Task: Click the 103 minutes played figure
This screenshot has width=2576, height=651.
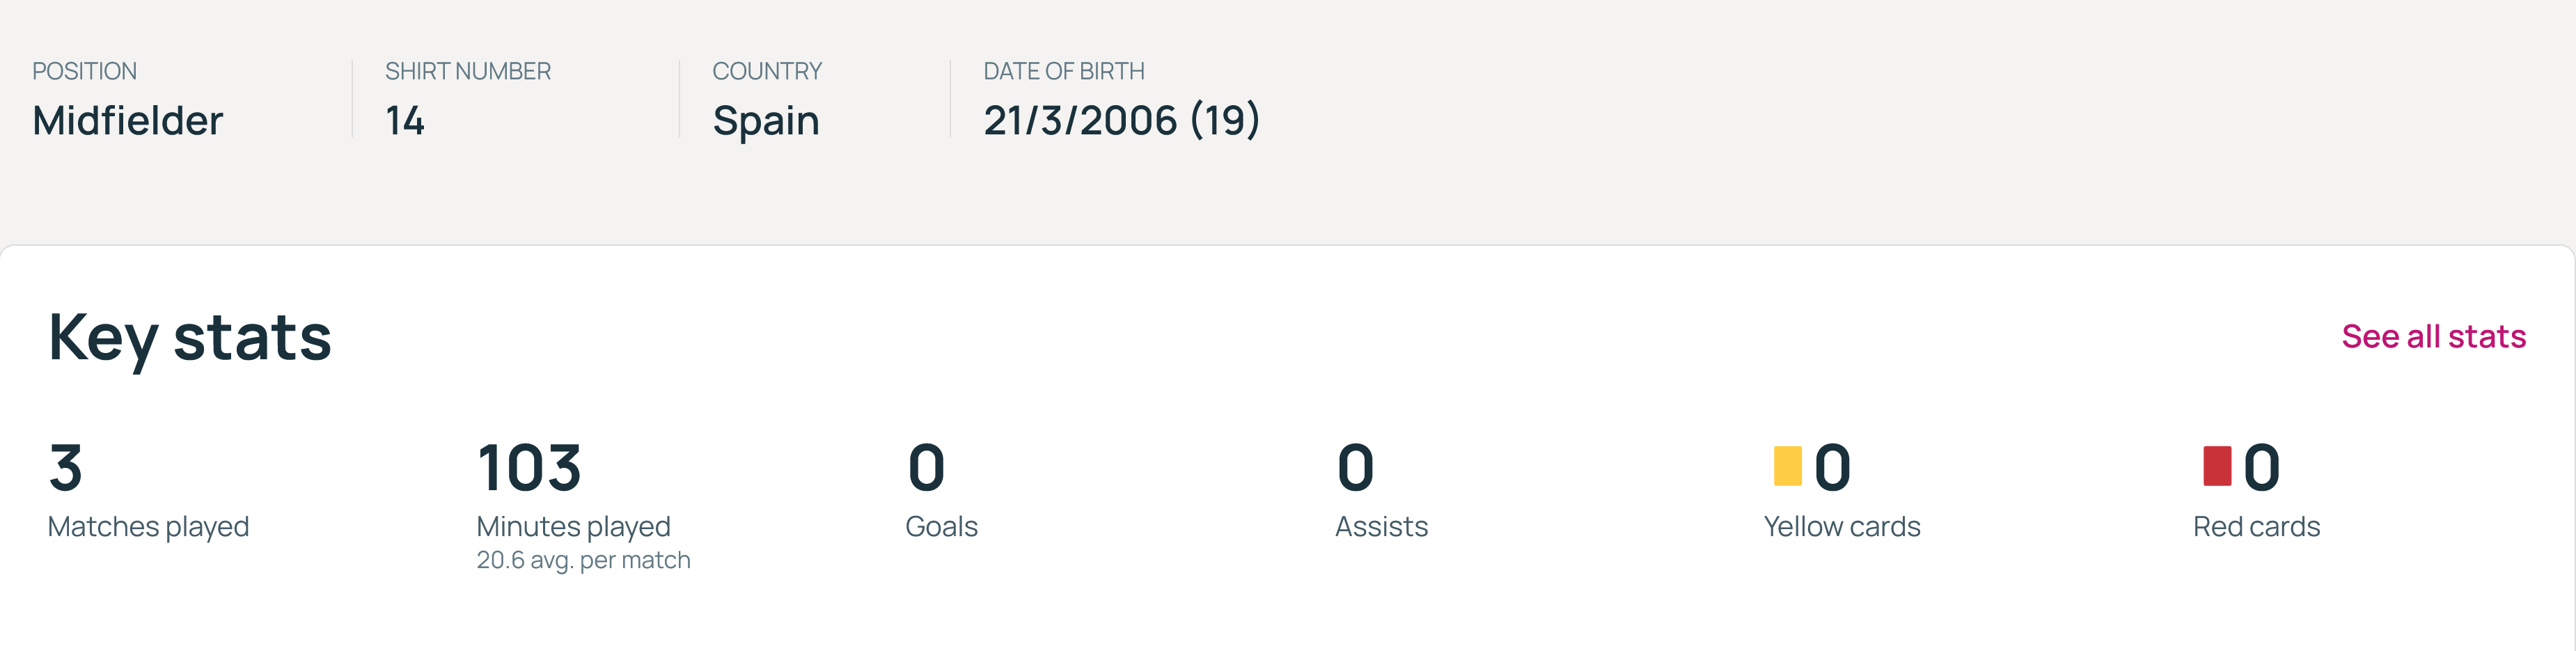Action: (x=529, y=467)
